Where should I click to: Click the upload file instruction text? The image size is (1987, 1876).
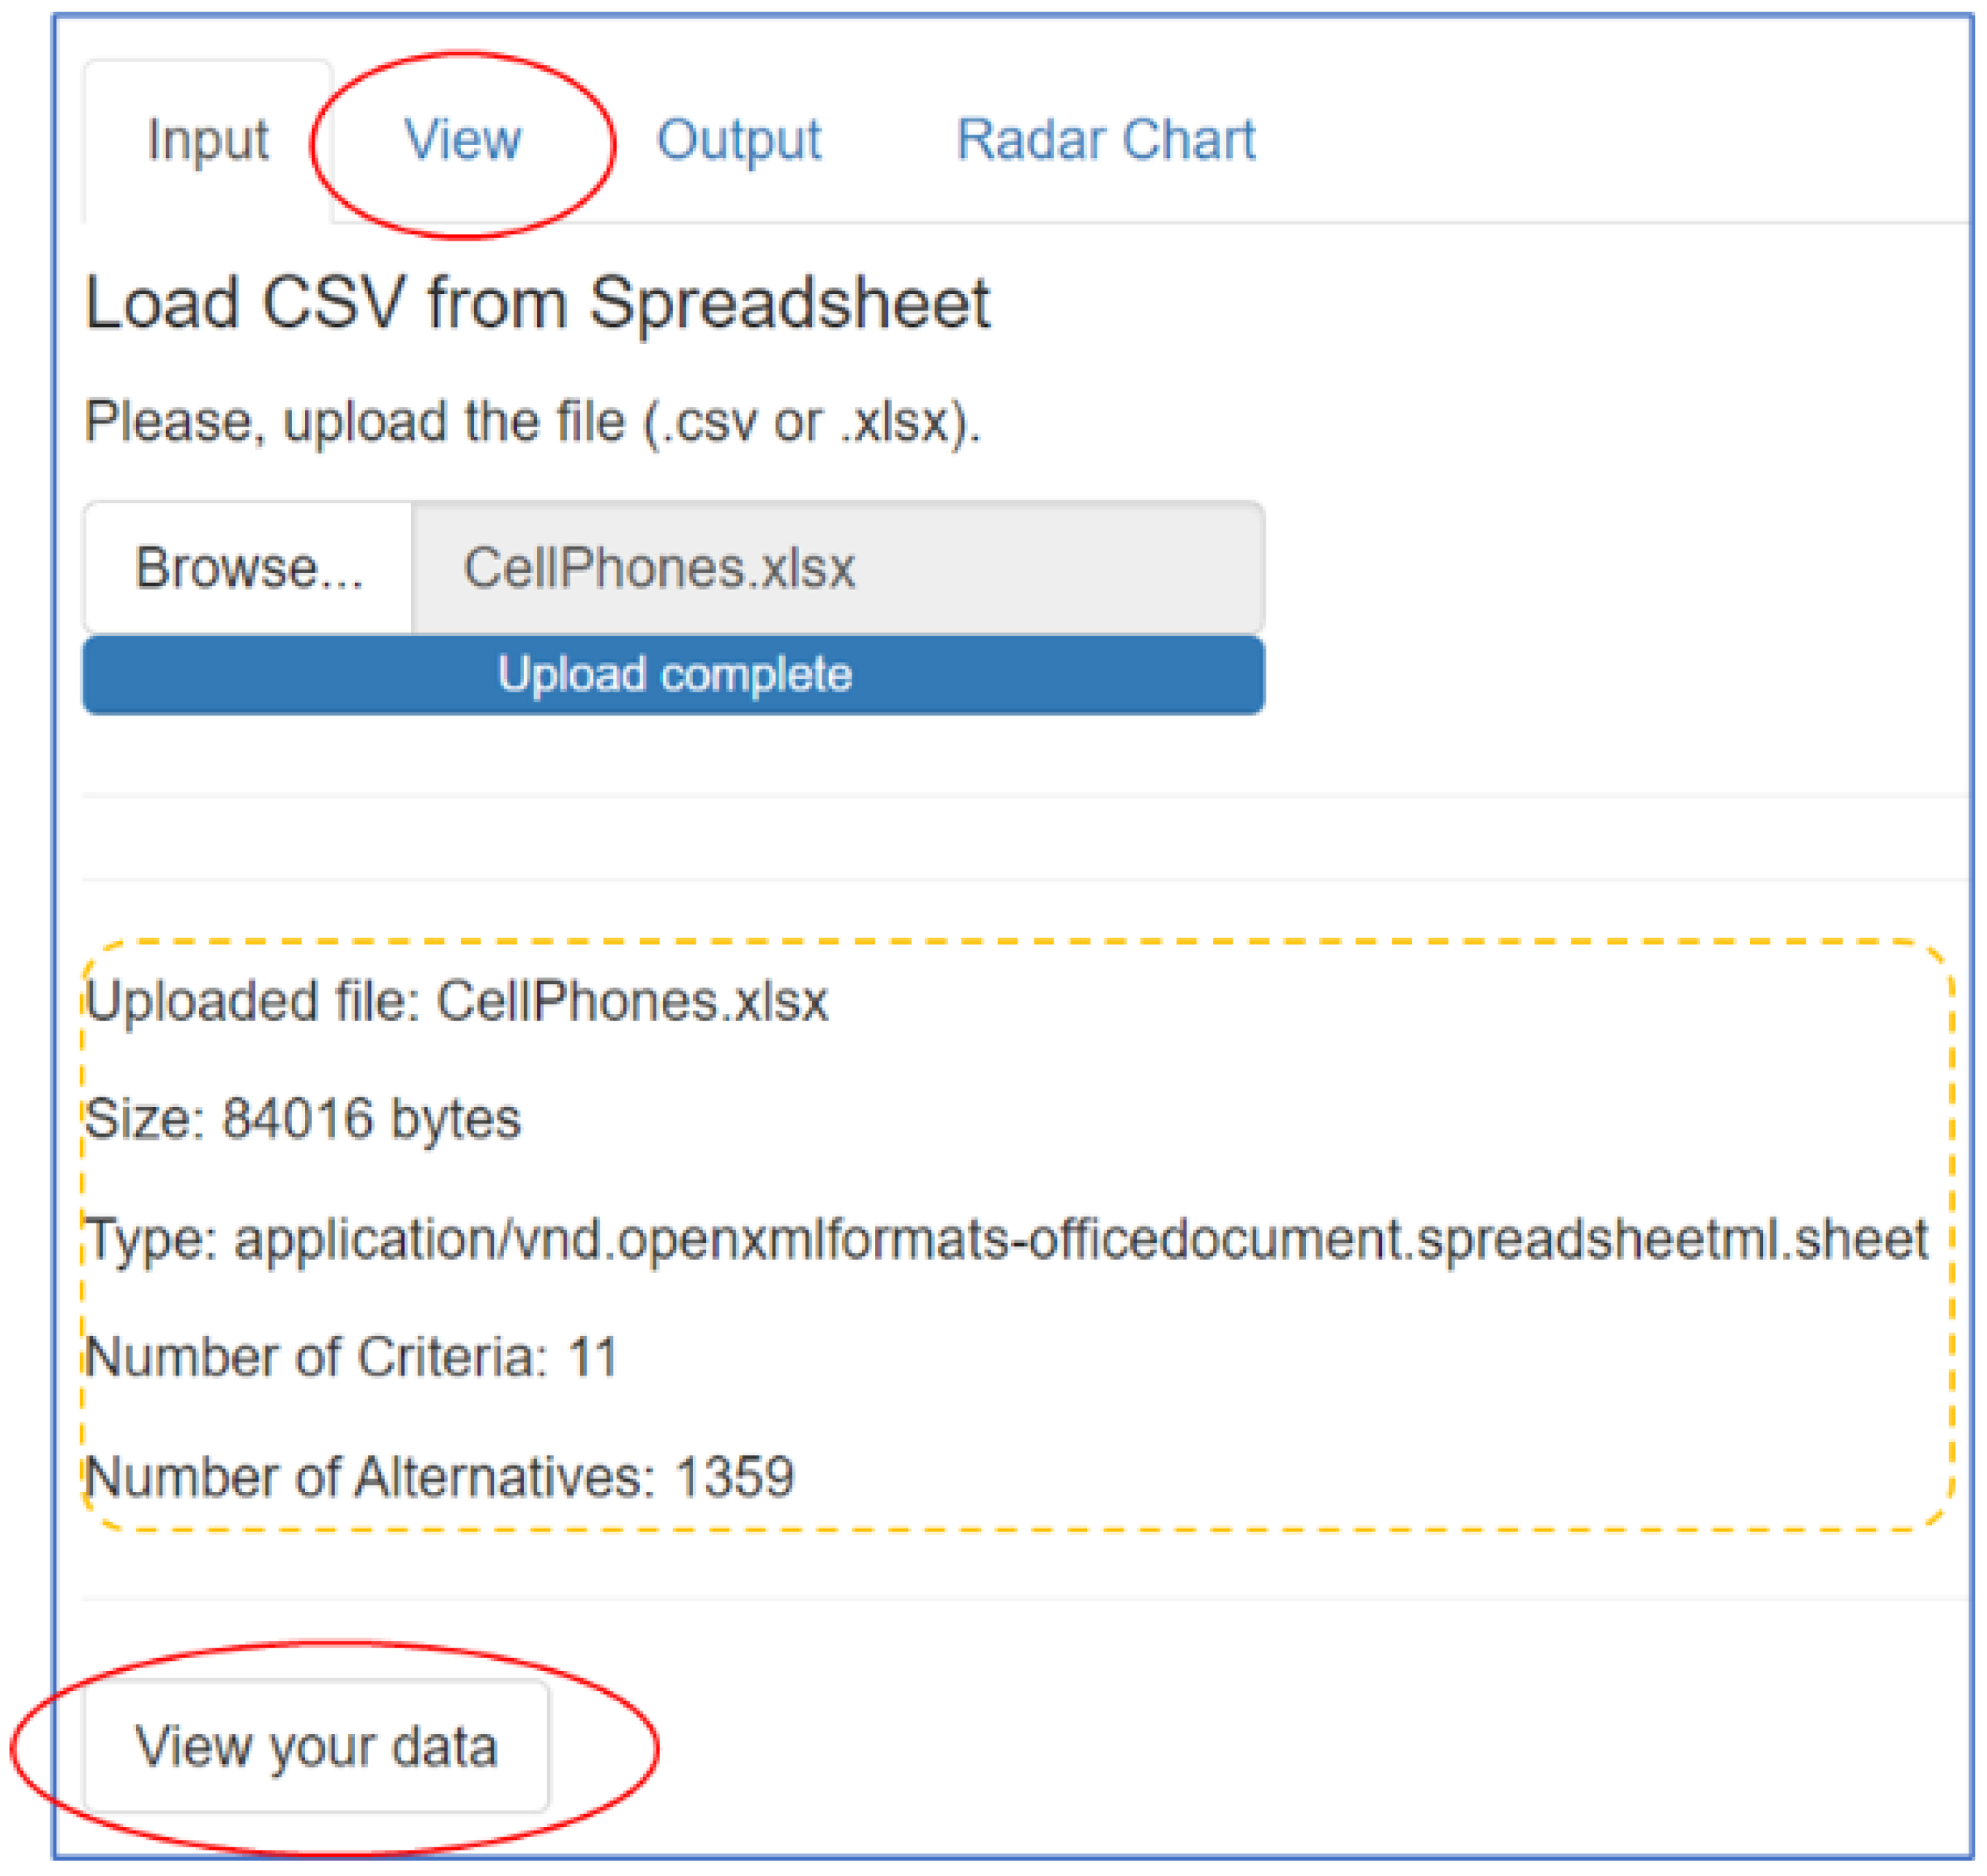[x=532, y=421]
